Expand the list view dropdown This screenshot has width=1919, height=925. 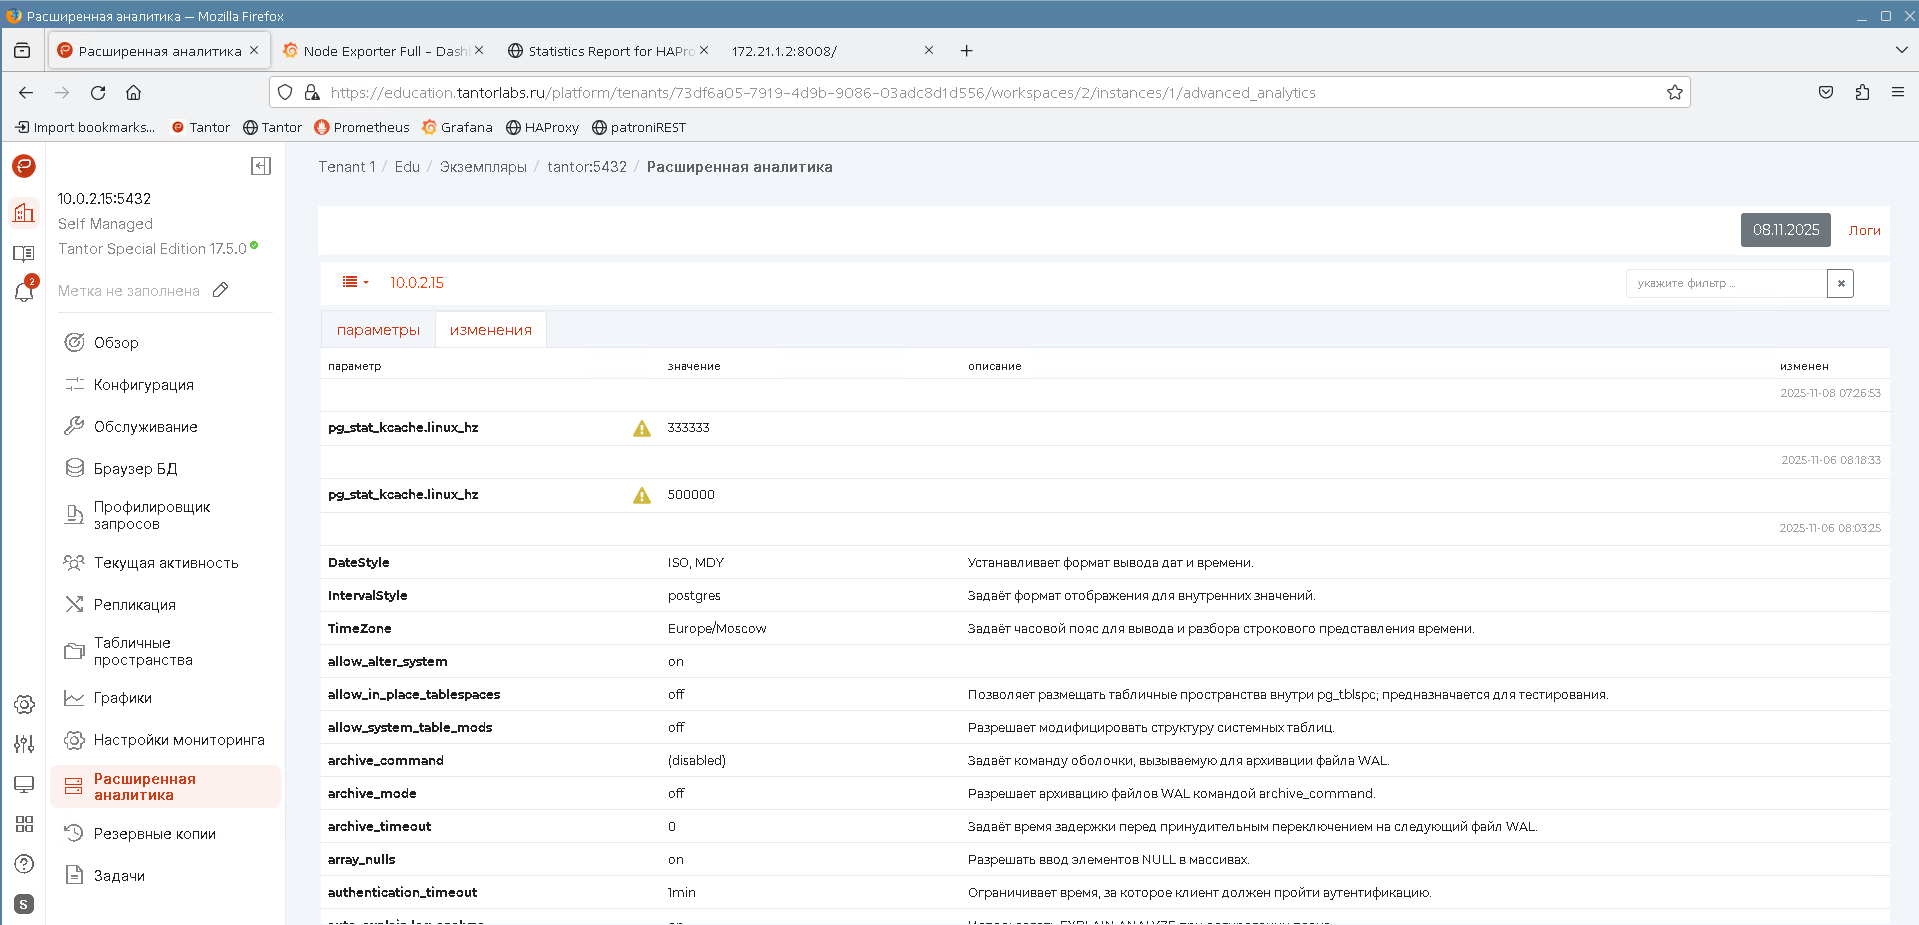[x=355, y=283]
